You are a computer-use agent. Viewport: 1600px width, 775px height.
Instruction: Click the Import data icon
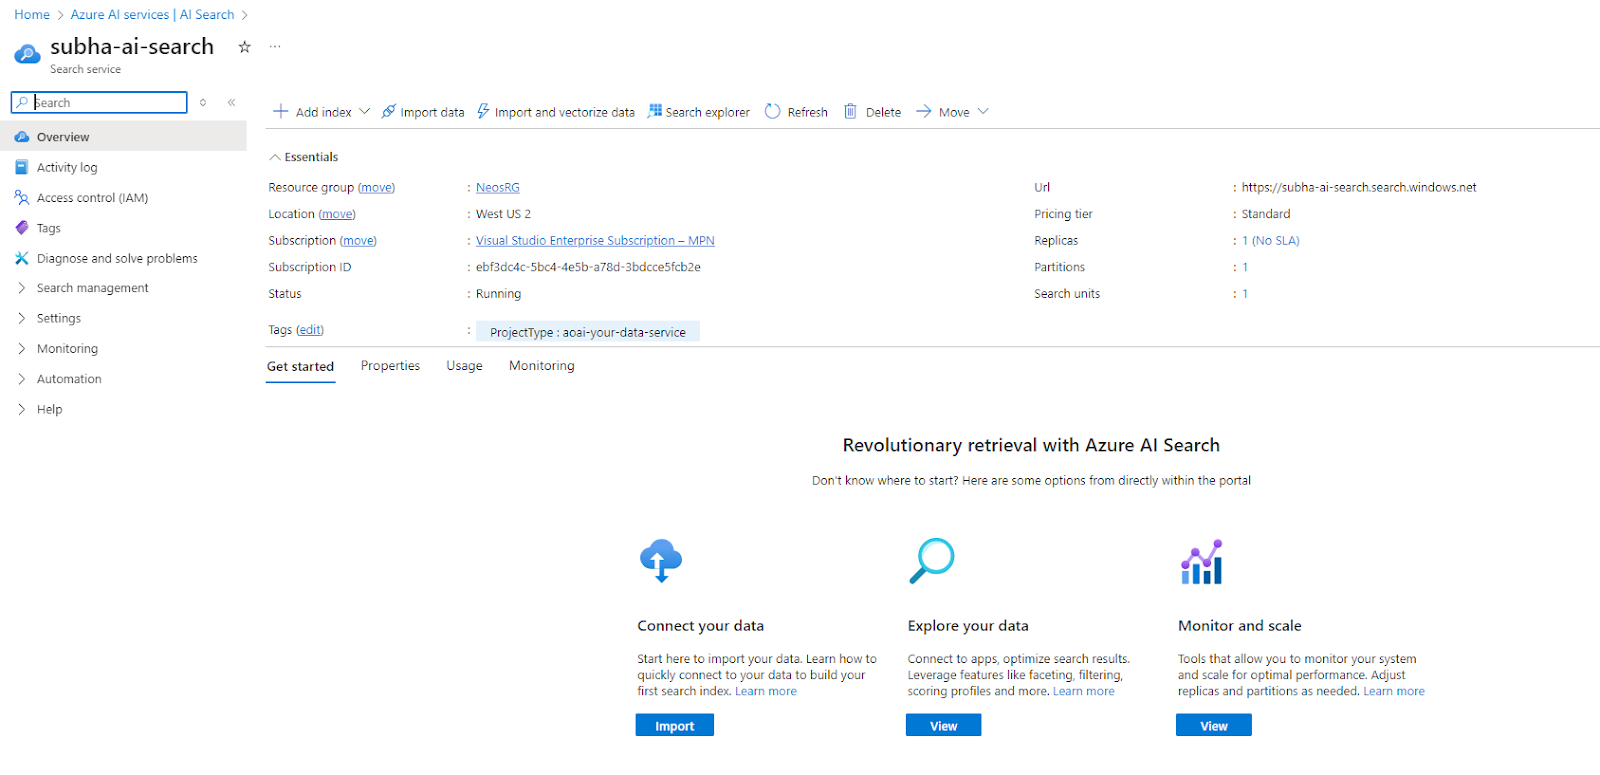tap(389, 111)
